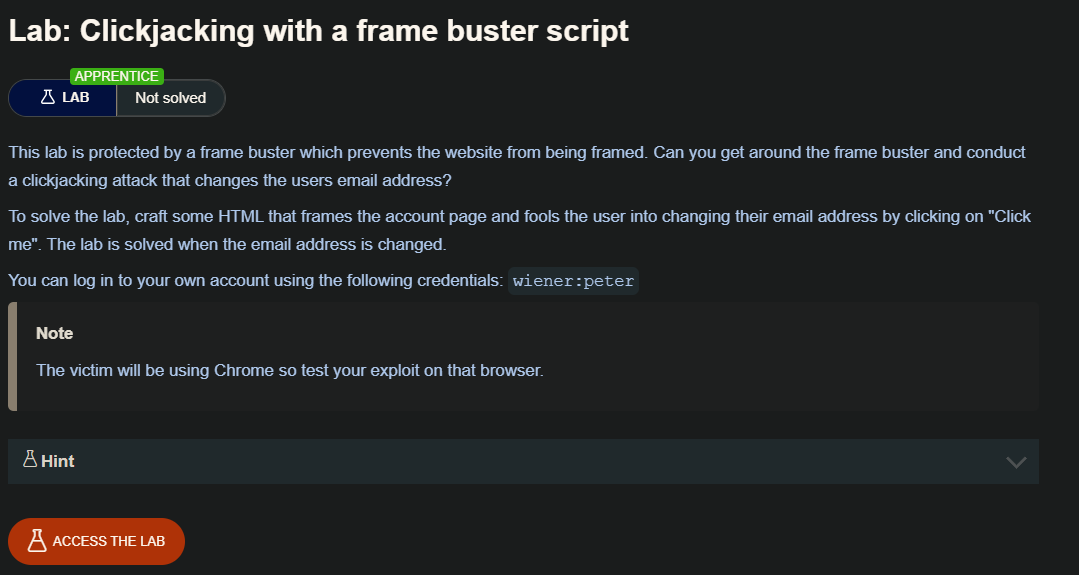
Task: Click the flask icon beside Hint
Action: [x=29, y=460]
